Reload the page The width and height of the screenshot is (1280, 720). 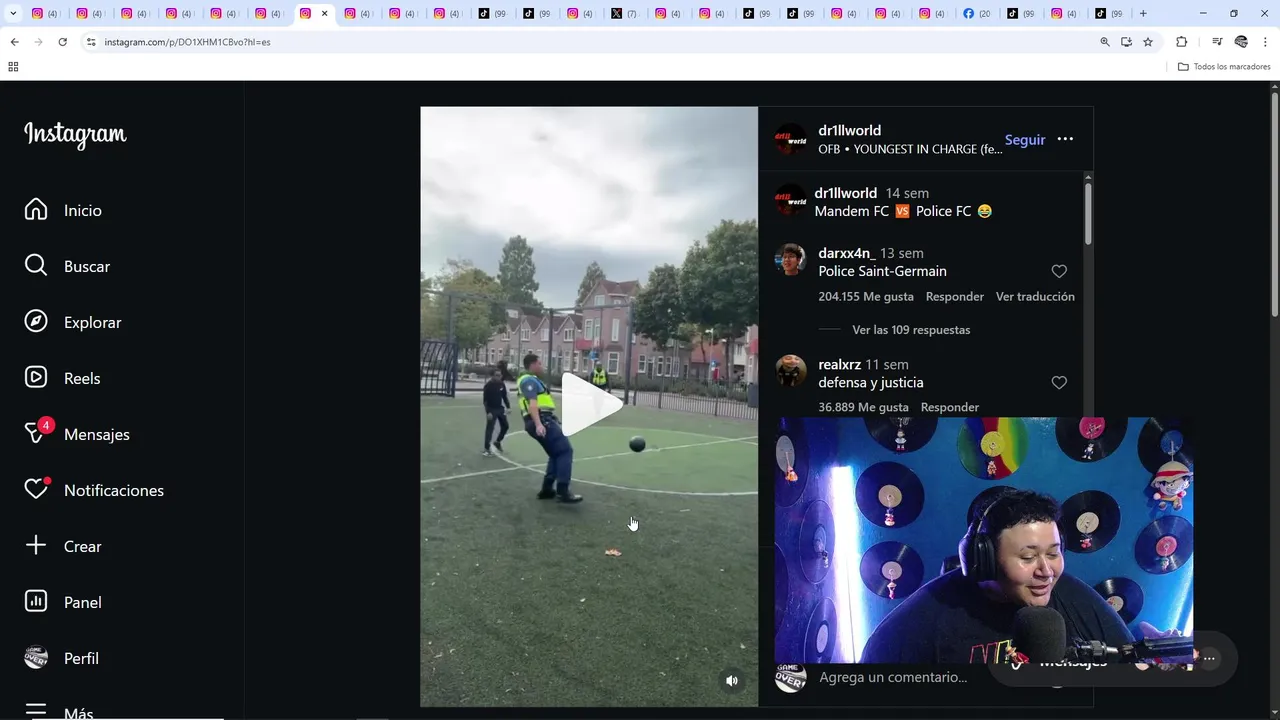click(x=62, y=42)
